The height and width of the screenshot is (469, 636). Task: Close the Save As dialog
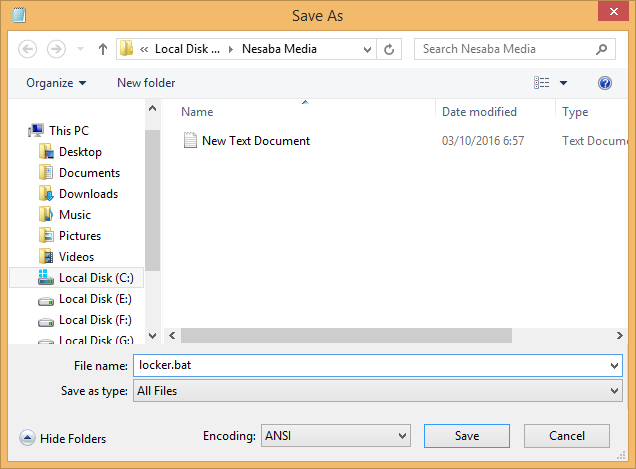(x=613, y=11)
